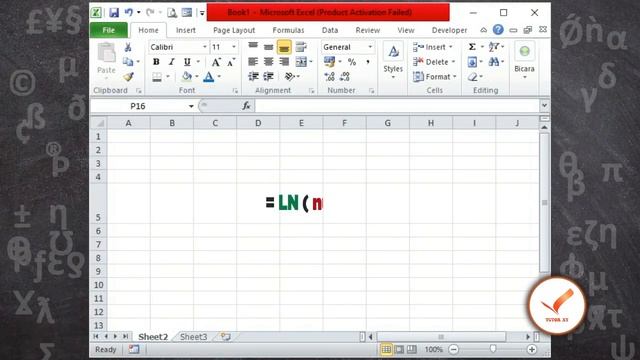Image resolution: width=640 pixels, height=360 pixels.
Task: Toggle underline formatting
Action: pyautogui.click(x=187, y=62)
